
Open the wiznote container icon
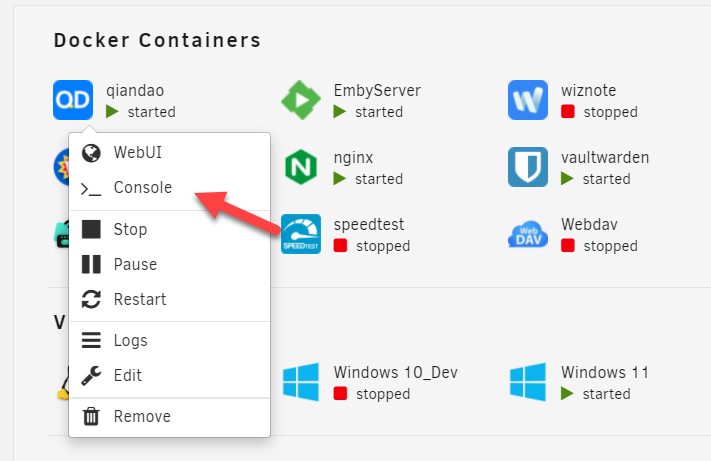tap(527, 100)
